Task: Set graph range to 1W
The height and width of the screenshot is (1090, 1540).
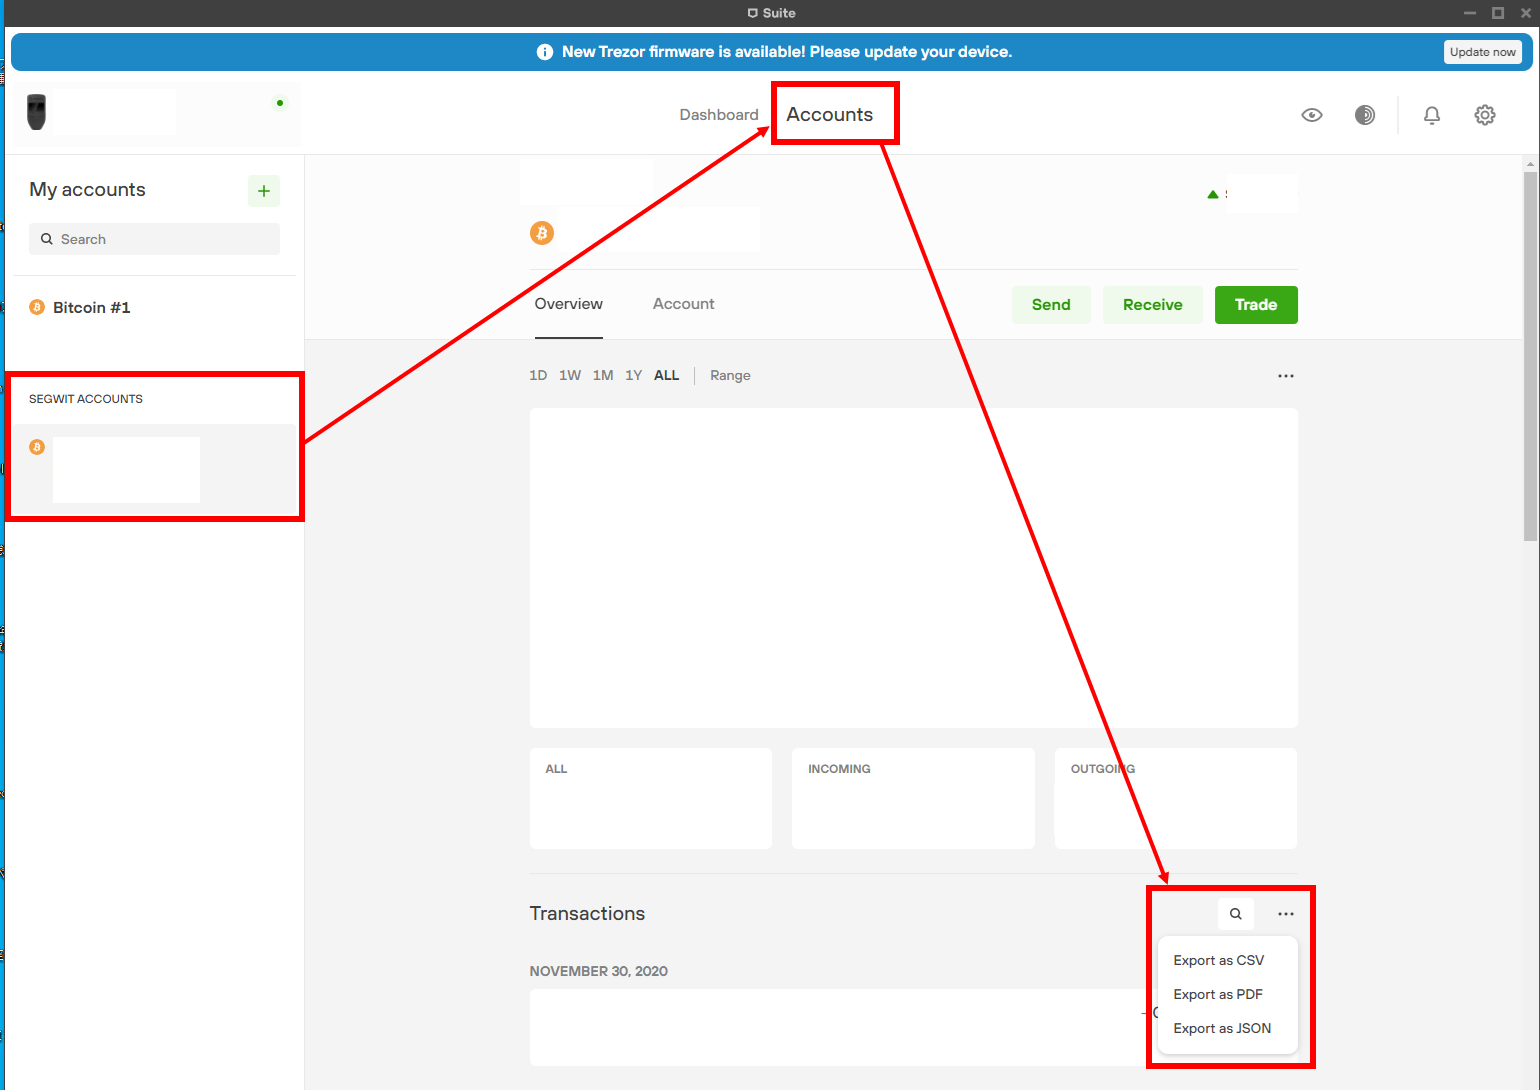Action: click(x=570, y=376)
